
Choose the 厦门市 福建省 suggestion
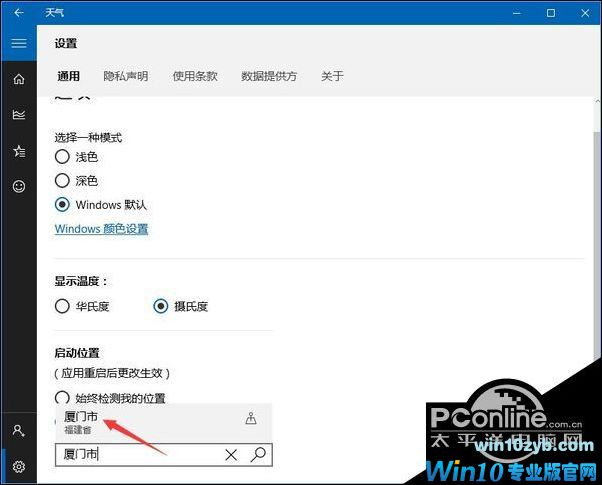tap(164, 422)
